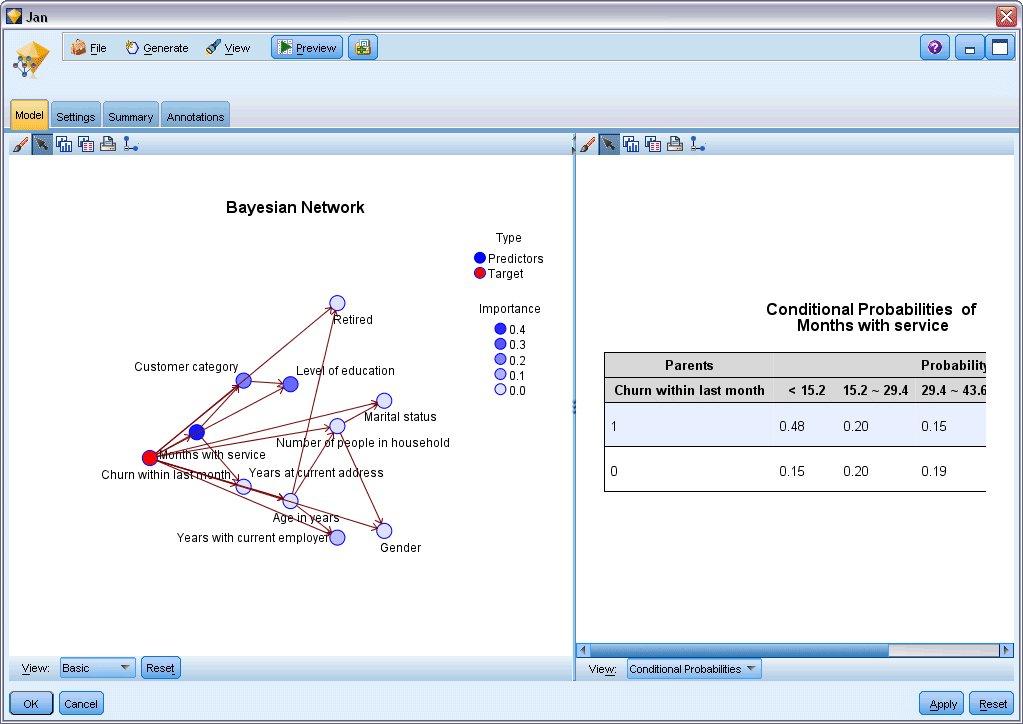Select the Marital status node

(384, 400)
